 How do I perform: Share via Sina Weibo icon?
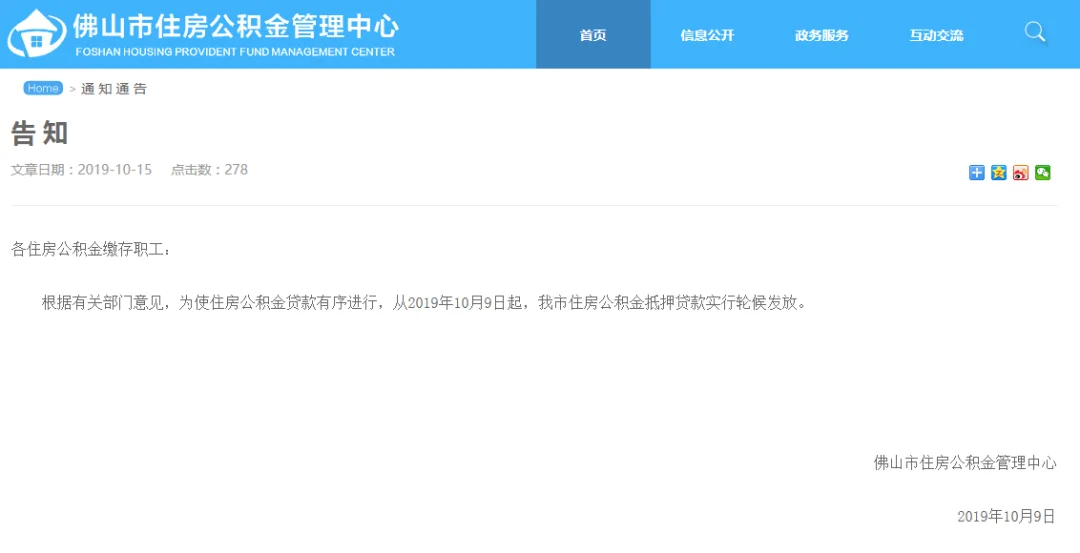coord(1021,173)
